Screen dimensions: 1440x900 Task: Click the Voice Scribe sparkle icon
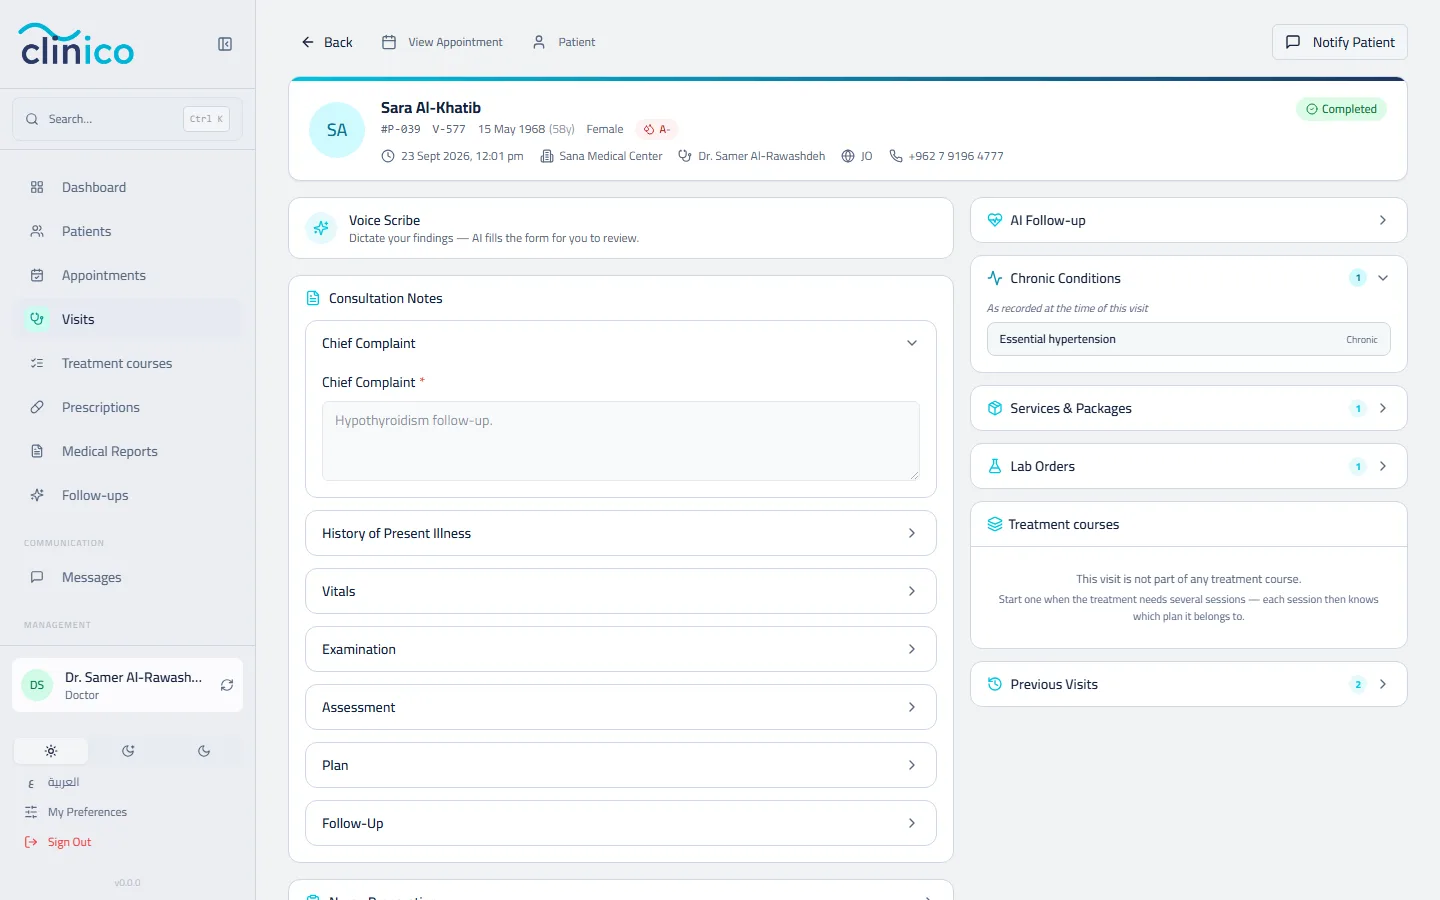click(x=321, y=228)
